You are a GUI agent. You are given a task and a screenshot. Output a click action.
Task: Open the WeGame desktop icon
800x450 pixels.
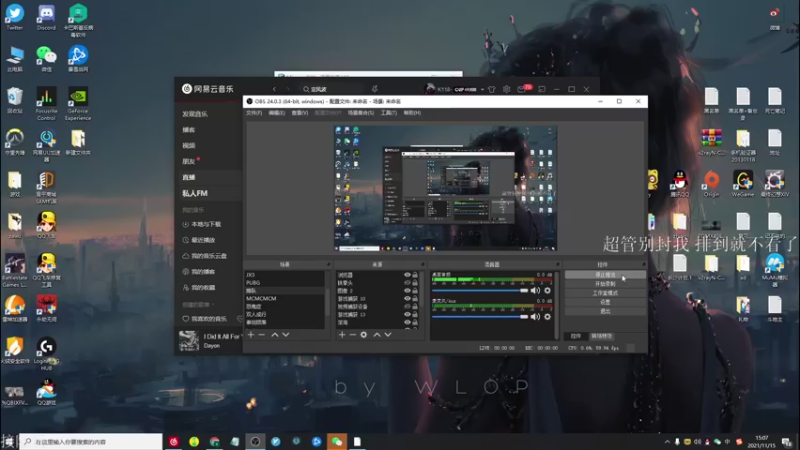(743, 184)
